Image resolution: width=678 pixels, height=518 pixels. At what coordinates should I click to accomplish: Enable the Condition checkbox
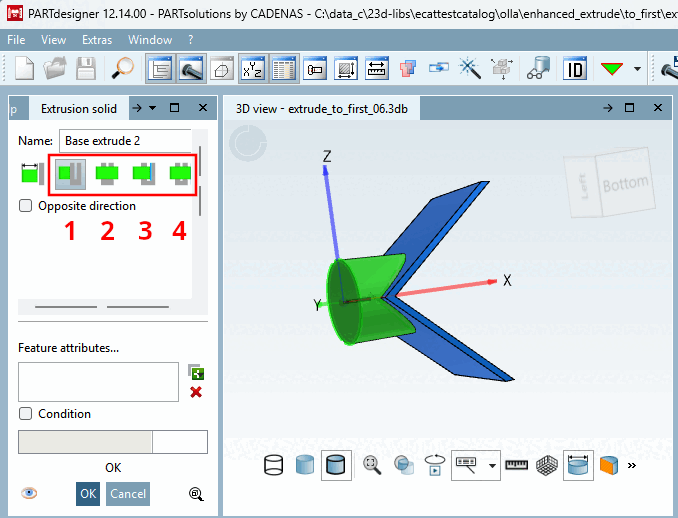tap(26, 413)
